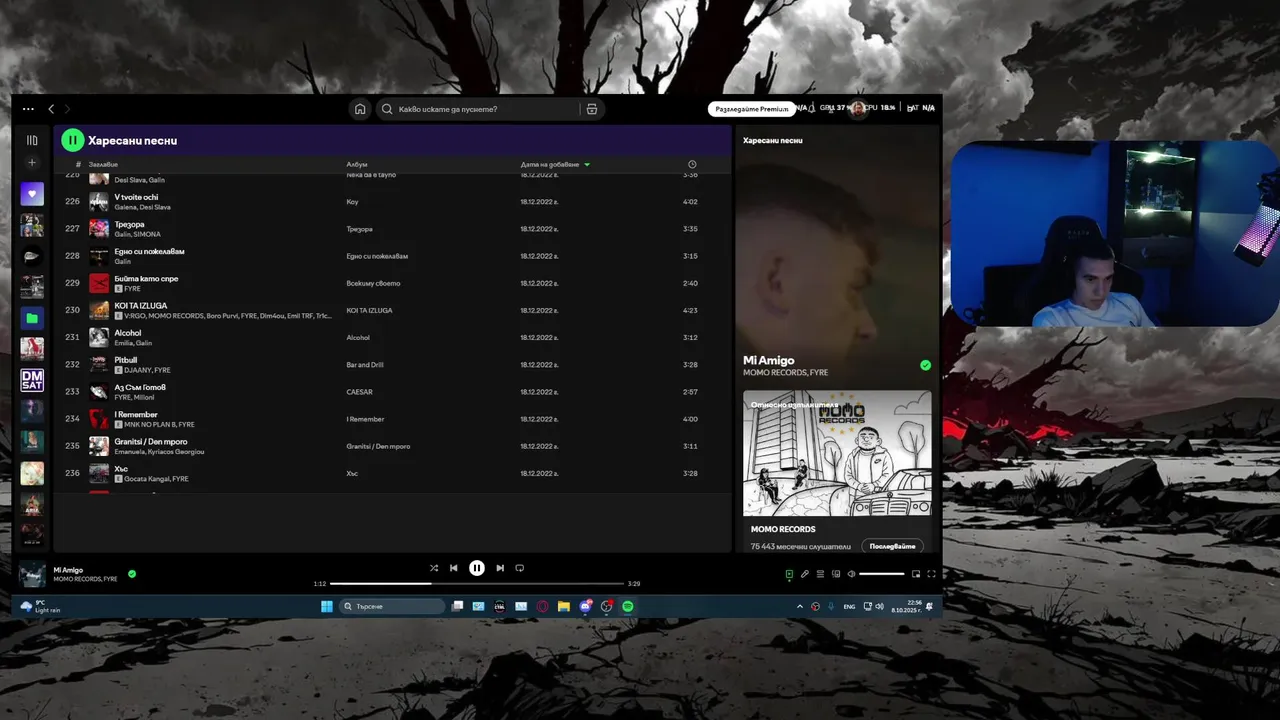Open the album link 'CAESAR'
The image size is (1280, 720).
[359, 392]
